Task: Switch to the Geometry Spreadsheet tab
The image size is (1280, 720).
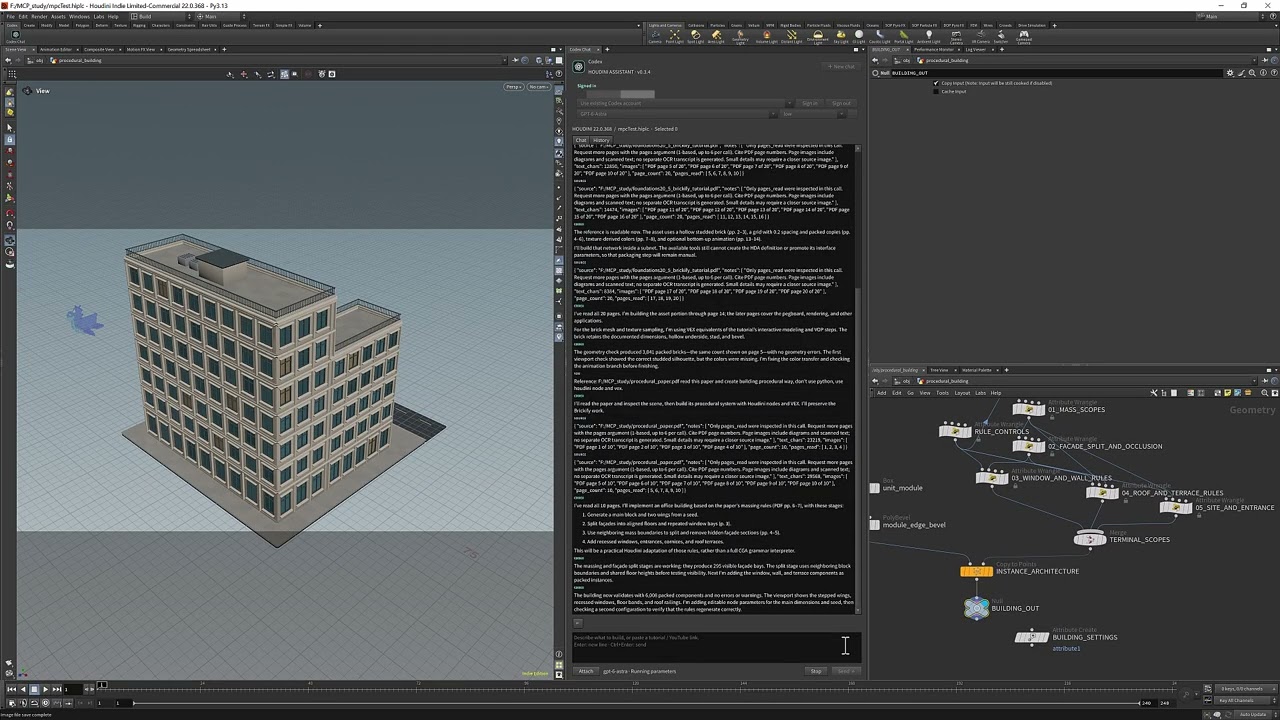Action: (189, 49)
